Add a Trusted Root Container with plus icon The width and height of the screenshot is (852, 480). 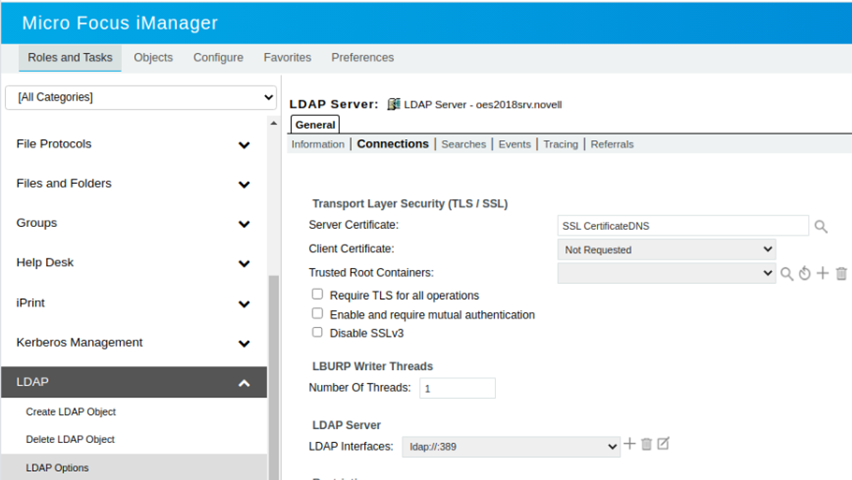click(x=822, y=273)
